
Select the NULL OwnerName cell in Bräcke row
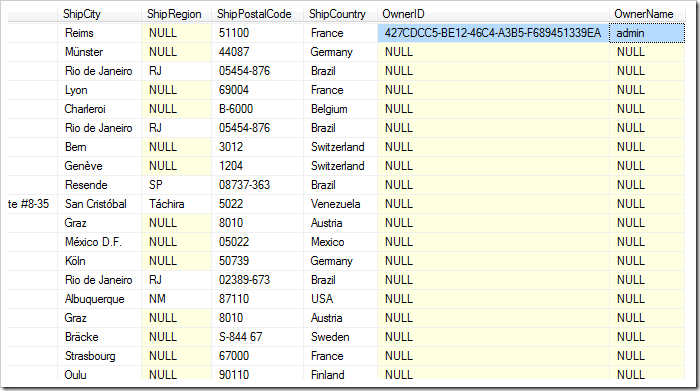click(647, 337)
